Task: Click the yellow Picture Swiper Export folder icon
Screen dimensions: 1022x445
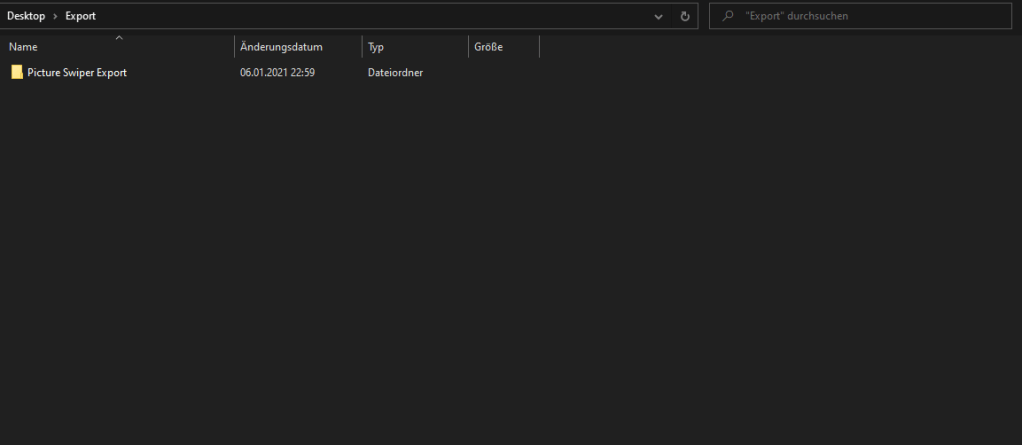Action: [x=17, y=72]
